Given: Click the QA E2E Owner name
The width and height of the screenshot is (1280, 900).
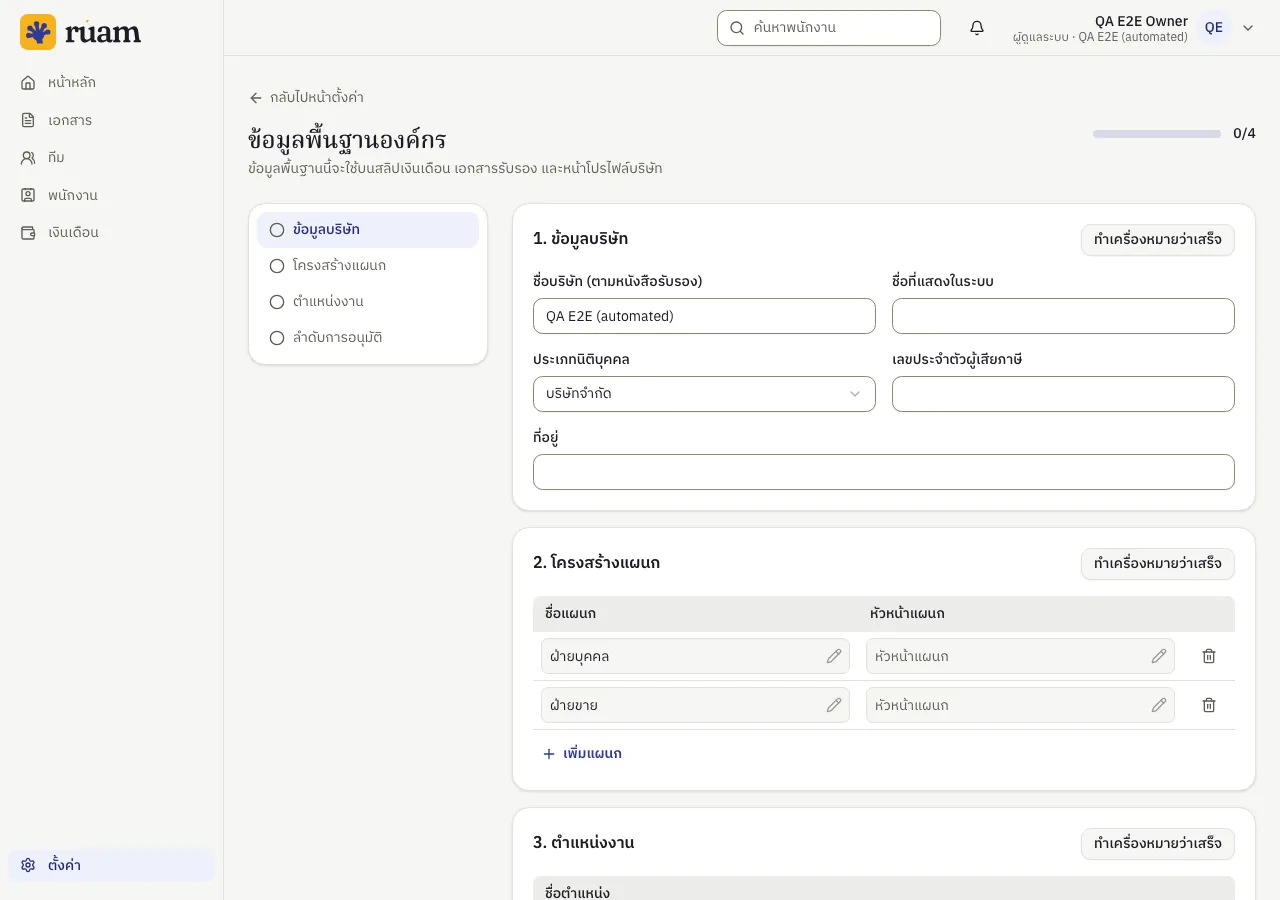Looking at the screenshot, I should [1141, 21].
